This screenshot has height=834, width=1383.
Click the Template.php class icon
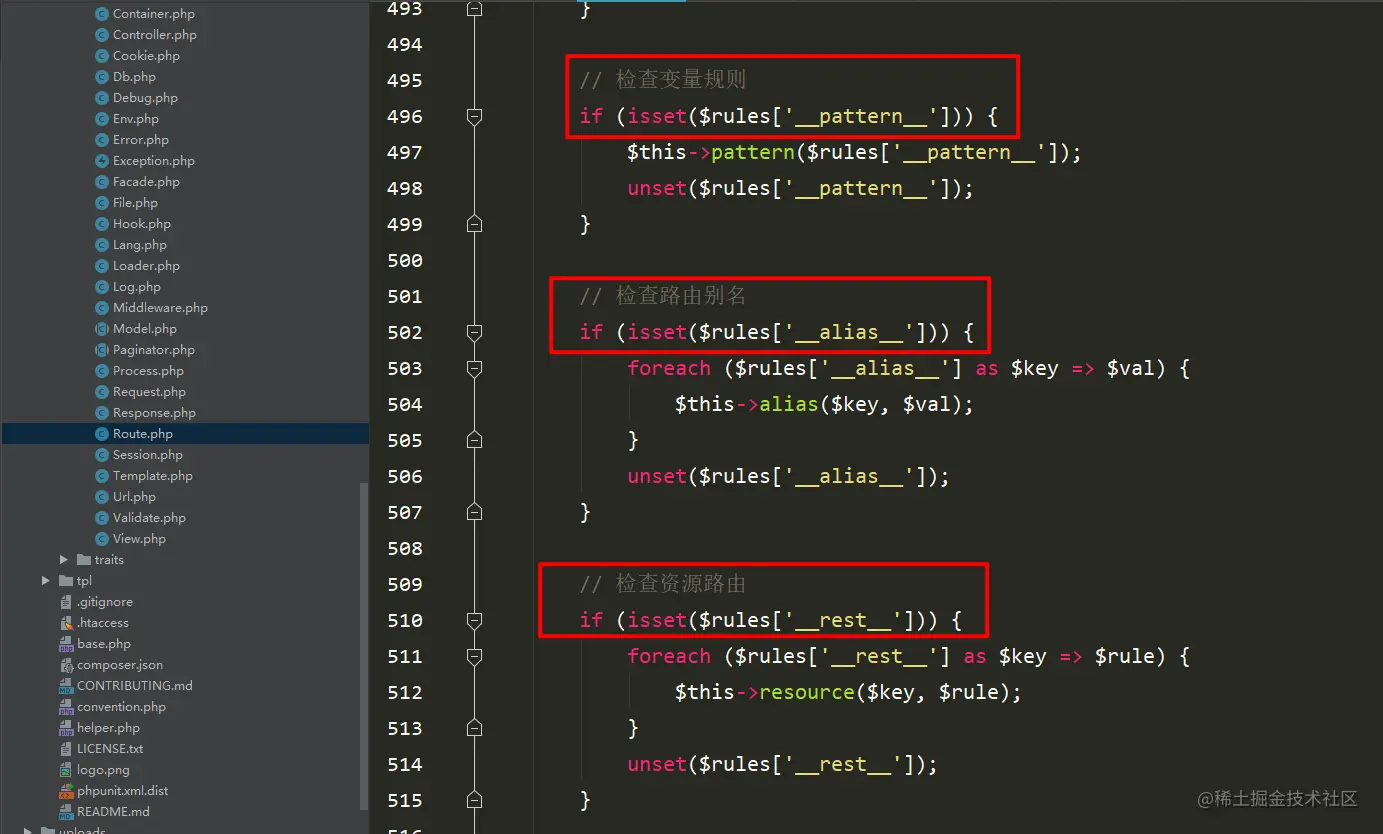tap(102, 476)
